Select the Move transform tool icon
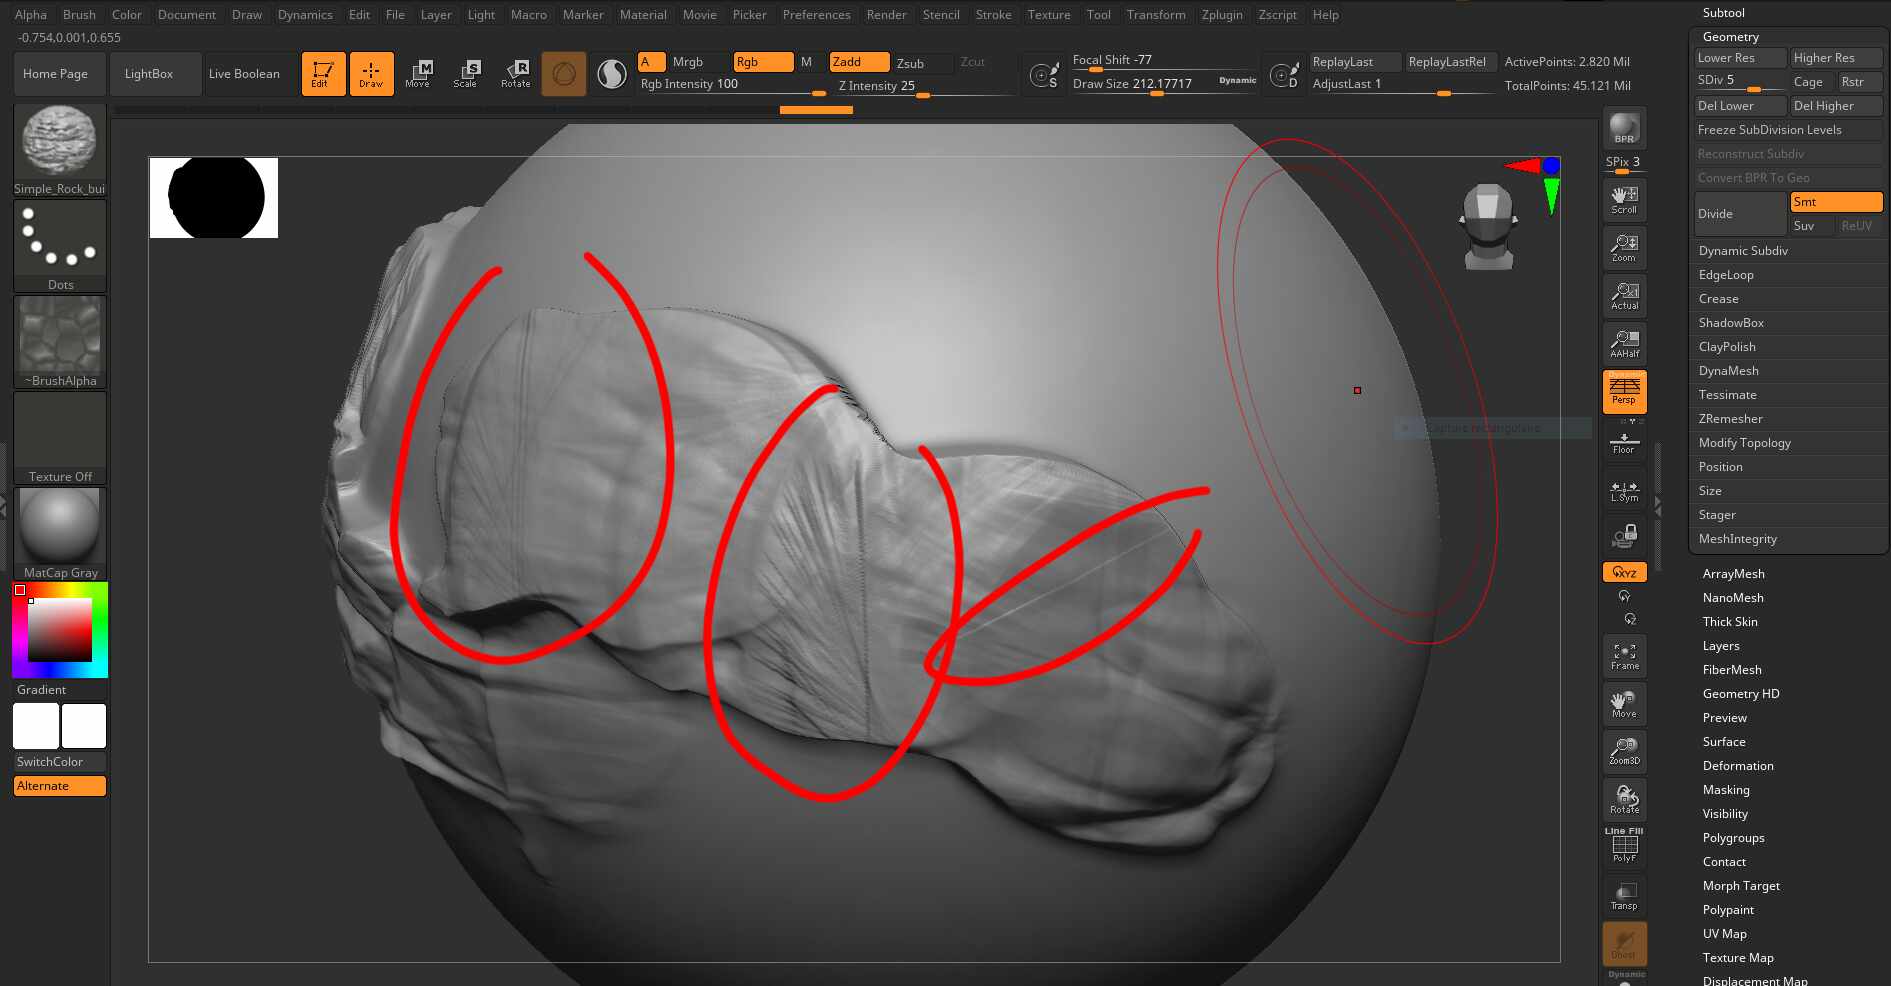1891x986 pixels. [x=418, y=73]
